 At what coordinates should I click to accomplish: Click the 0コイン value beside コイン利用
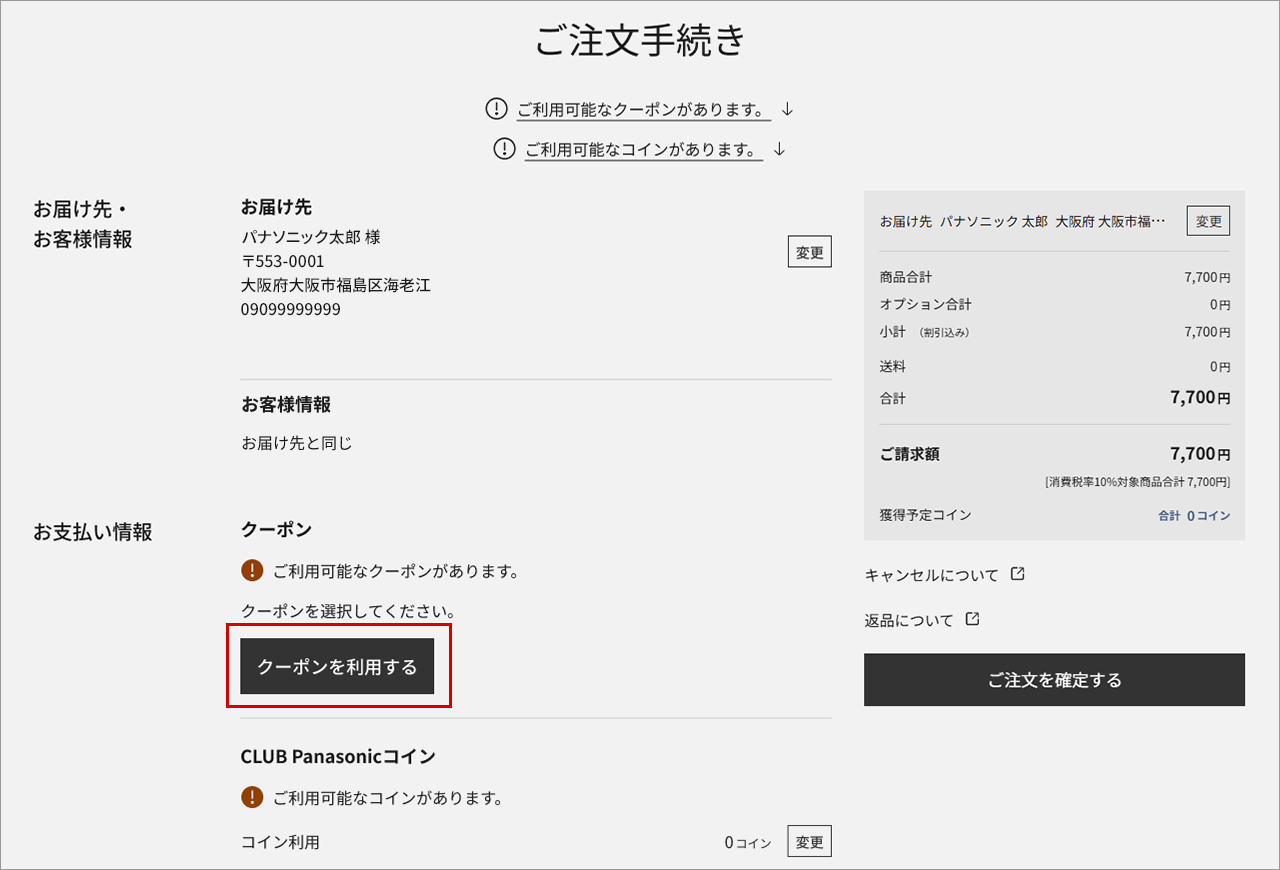pyautogui.click(x=747, y=841)
